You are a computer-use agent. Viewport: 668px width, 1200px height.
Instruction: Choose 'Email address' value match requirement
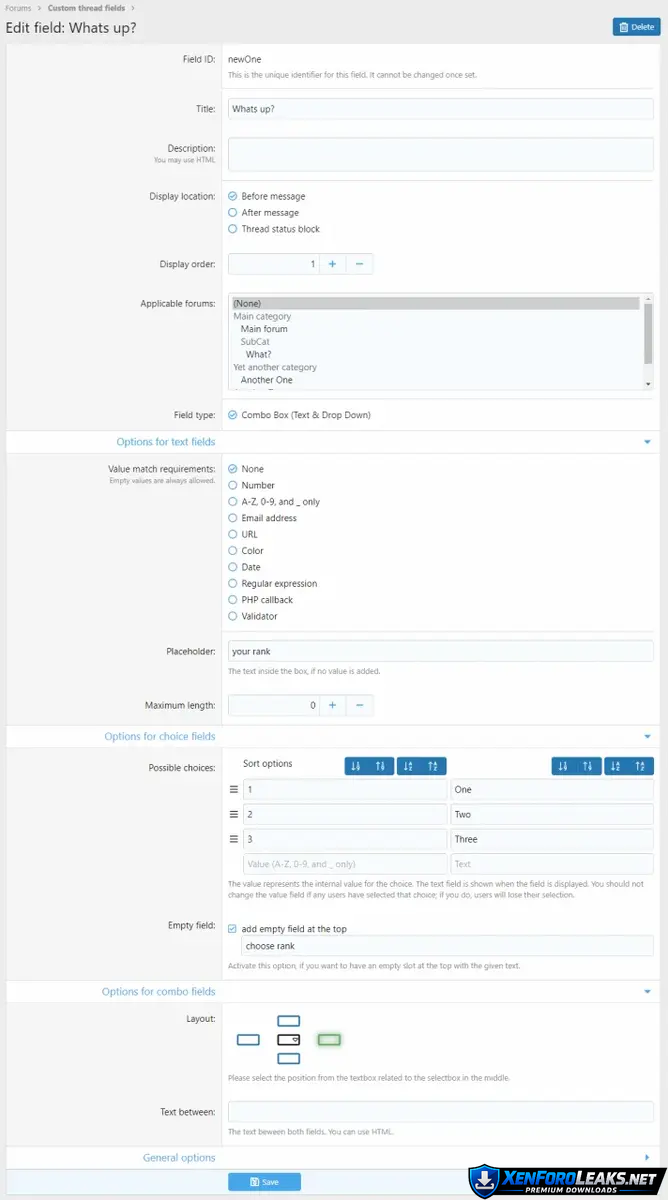pyautogui.click(x=233, y=518)
